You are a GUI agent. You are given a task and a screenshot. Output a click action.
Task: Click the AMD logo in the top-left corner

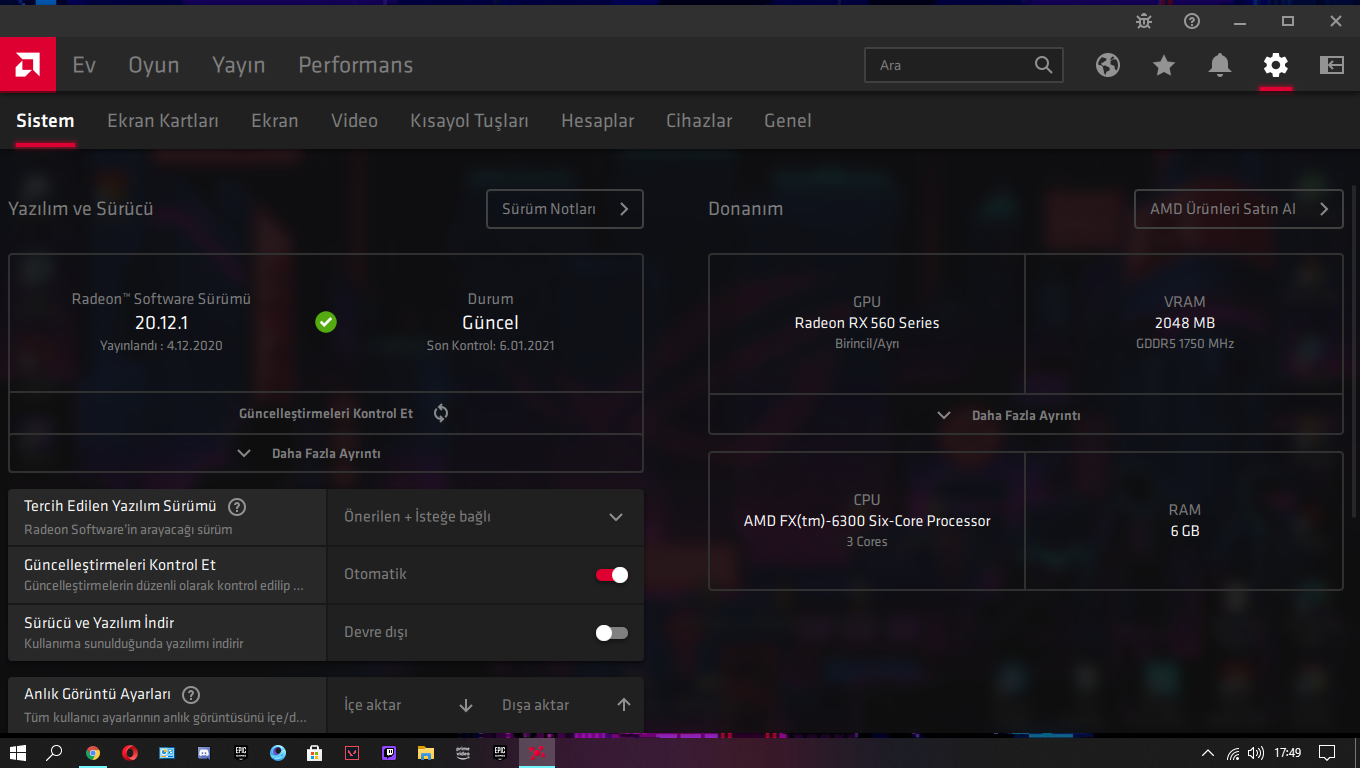click(28, 65)
